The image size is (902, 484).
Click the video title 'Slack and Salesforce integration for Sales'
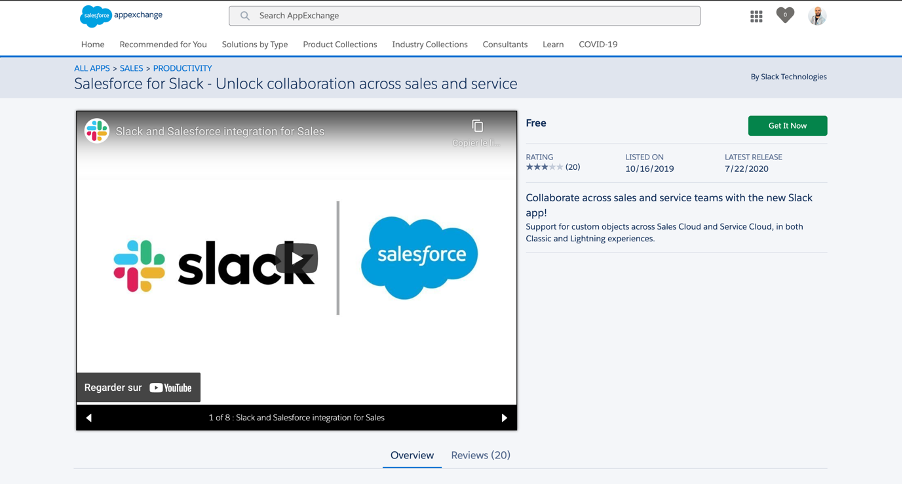tap(220, 131)
